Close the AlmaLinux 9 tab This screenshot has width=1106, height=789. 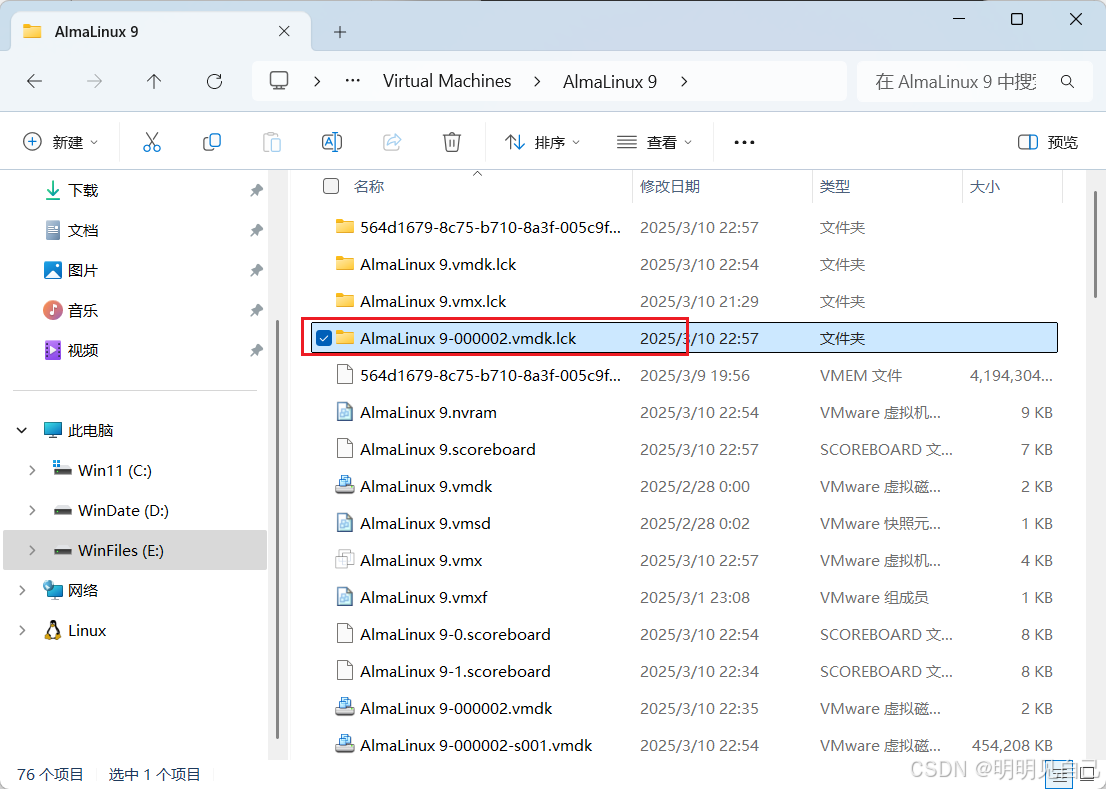pyautogui.click(x=284, y=32)
